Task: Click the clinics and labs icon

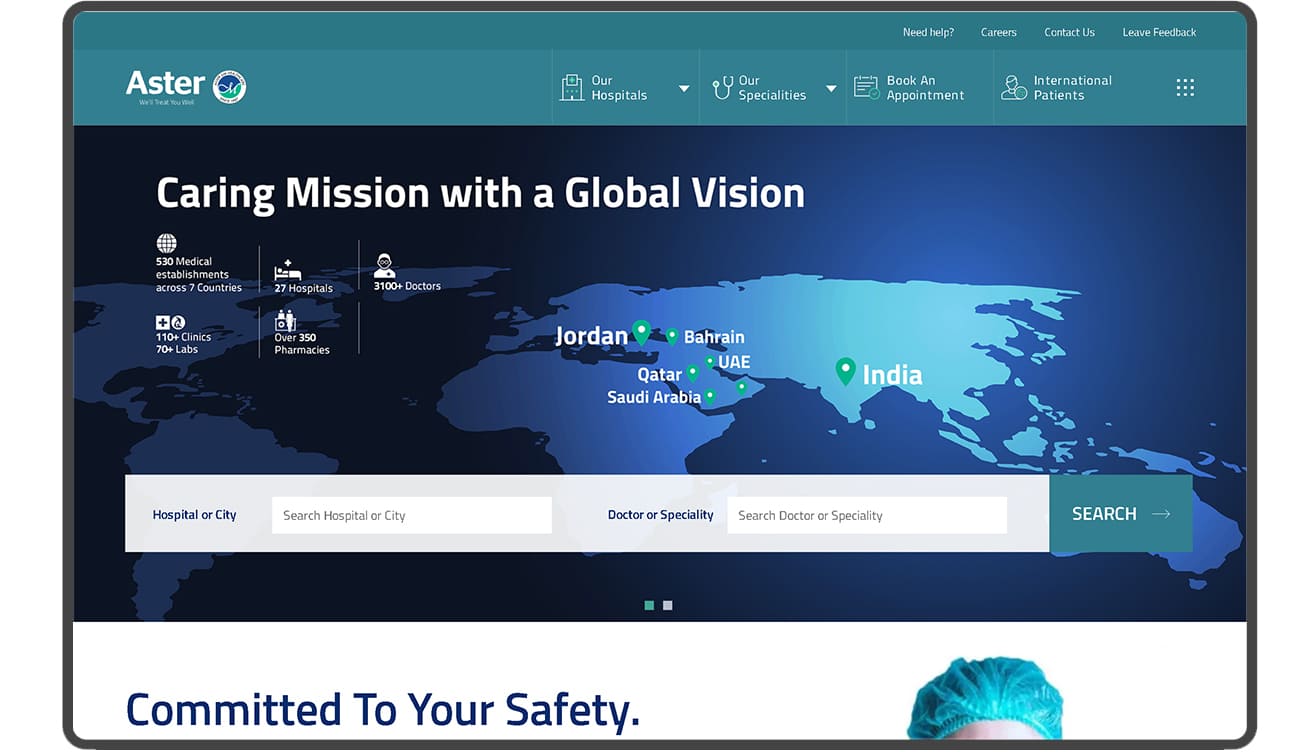Action: (x=170, y=322)
